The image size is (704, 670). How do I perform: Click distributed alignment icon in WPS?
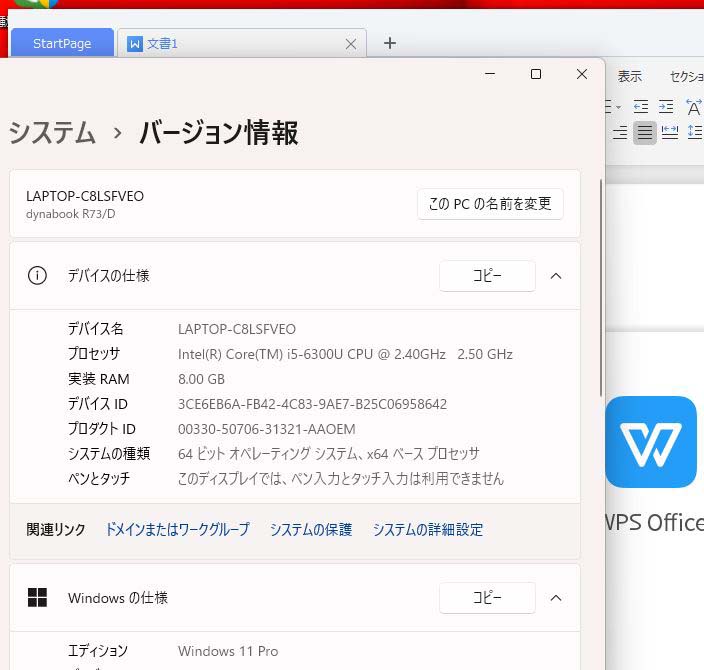coord(669,133)
